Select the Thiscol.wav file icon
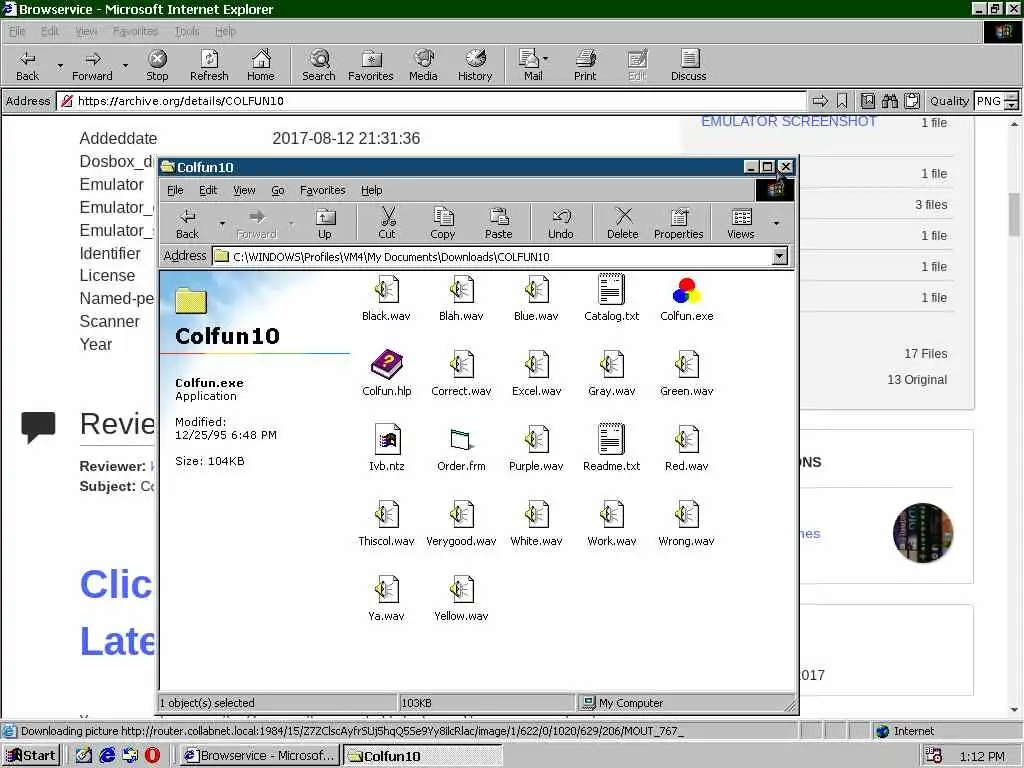This screenshot has height=768, width=1024. (386, 523)
